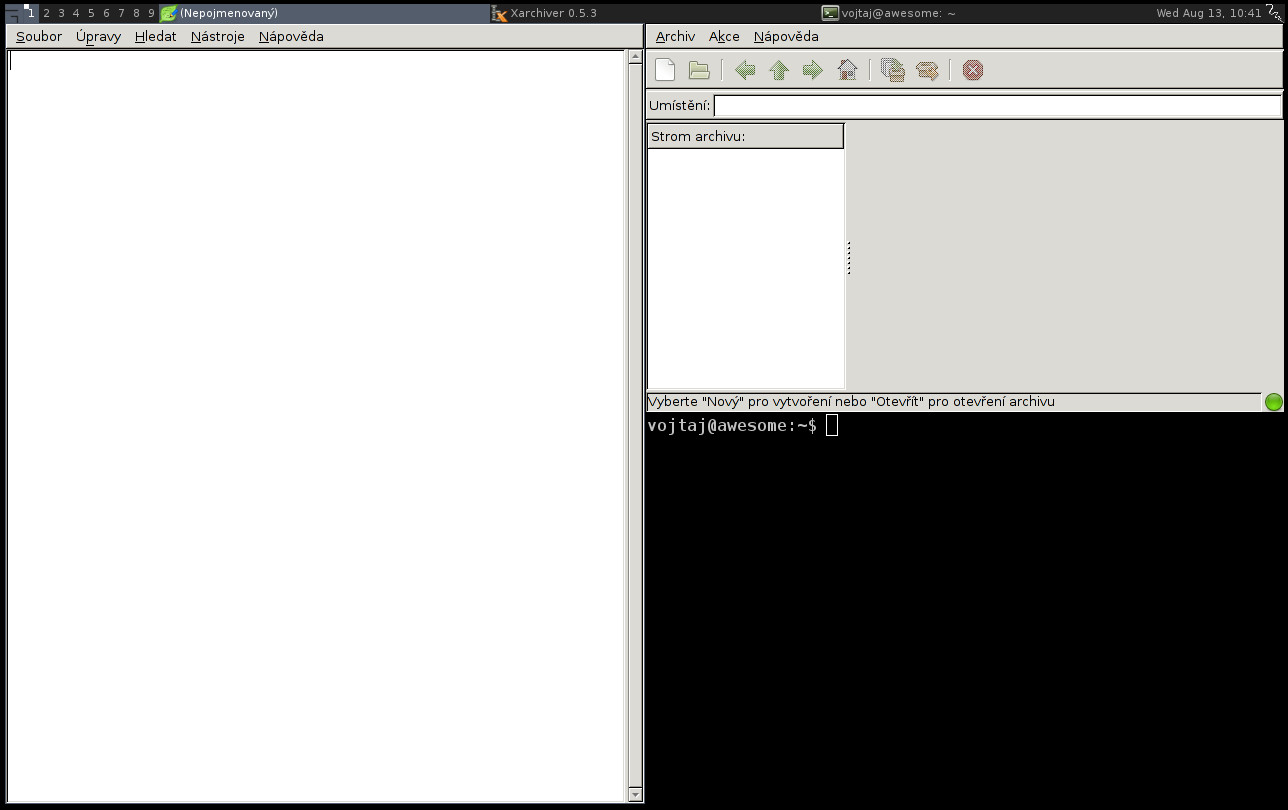Switch to vojtaj@awesome terminal in tasklist
1288x810 pixels.
(x=985, y=13)
